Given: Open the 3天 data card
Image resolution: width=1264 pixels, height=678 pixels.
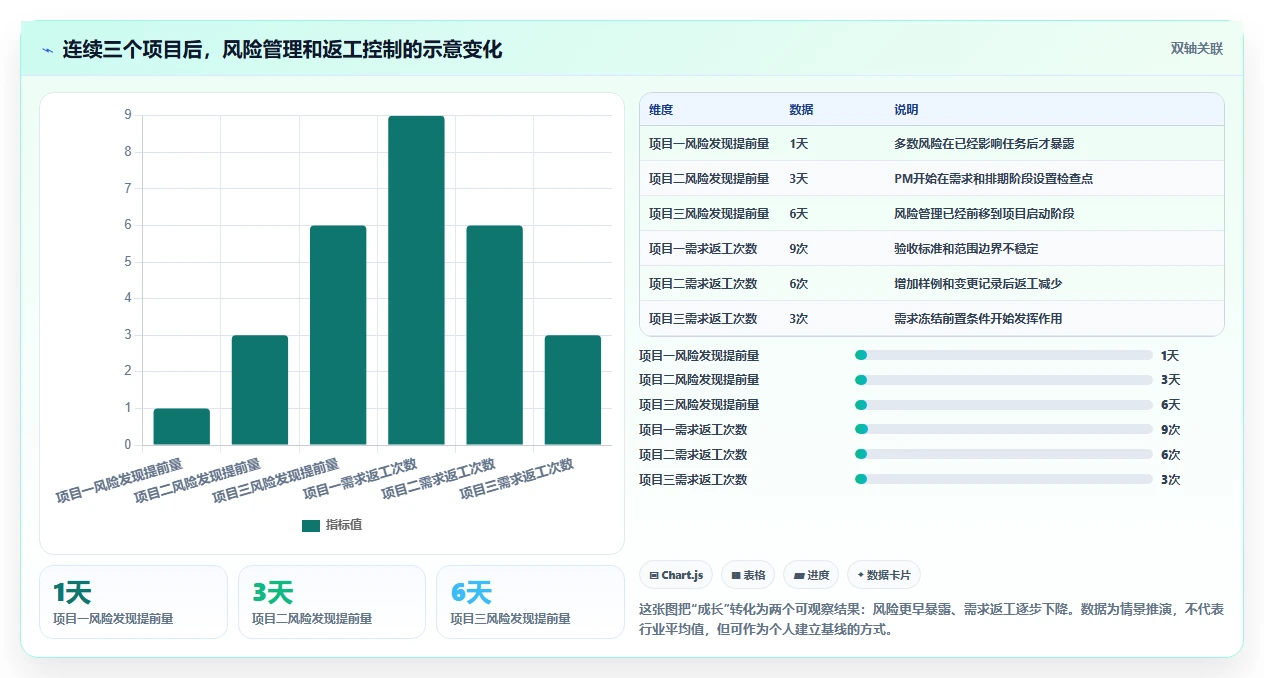Looking at the screenshot, I should coord(332,602).
